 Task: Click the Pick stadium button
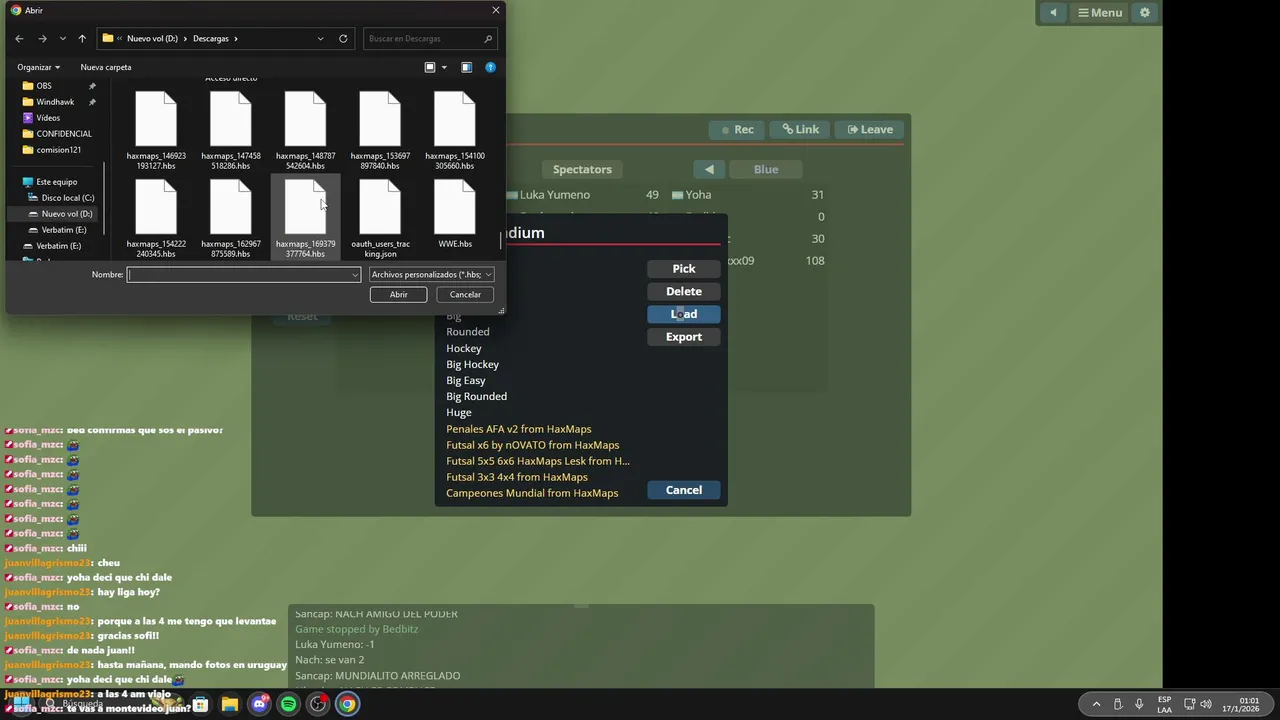click(x=684, y=268)
